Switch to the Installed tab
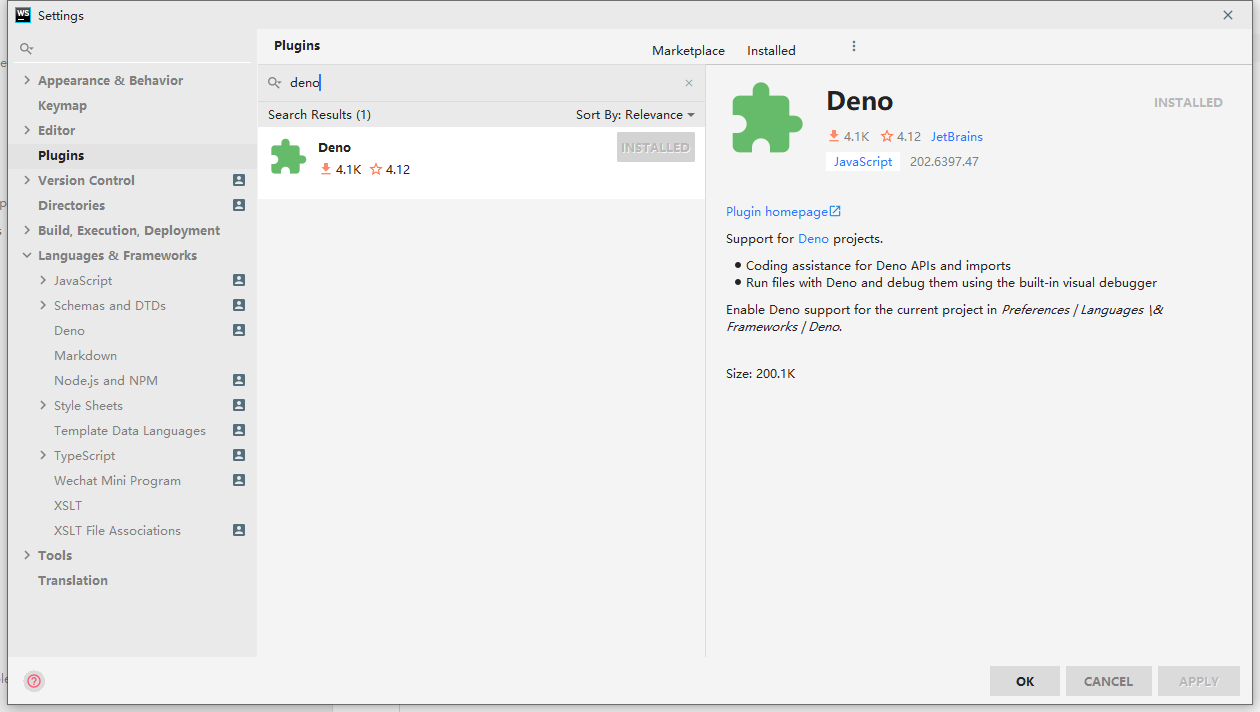 [771, 50]
